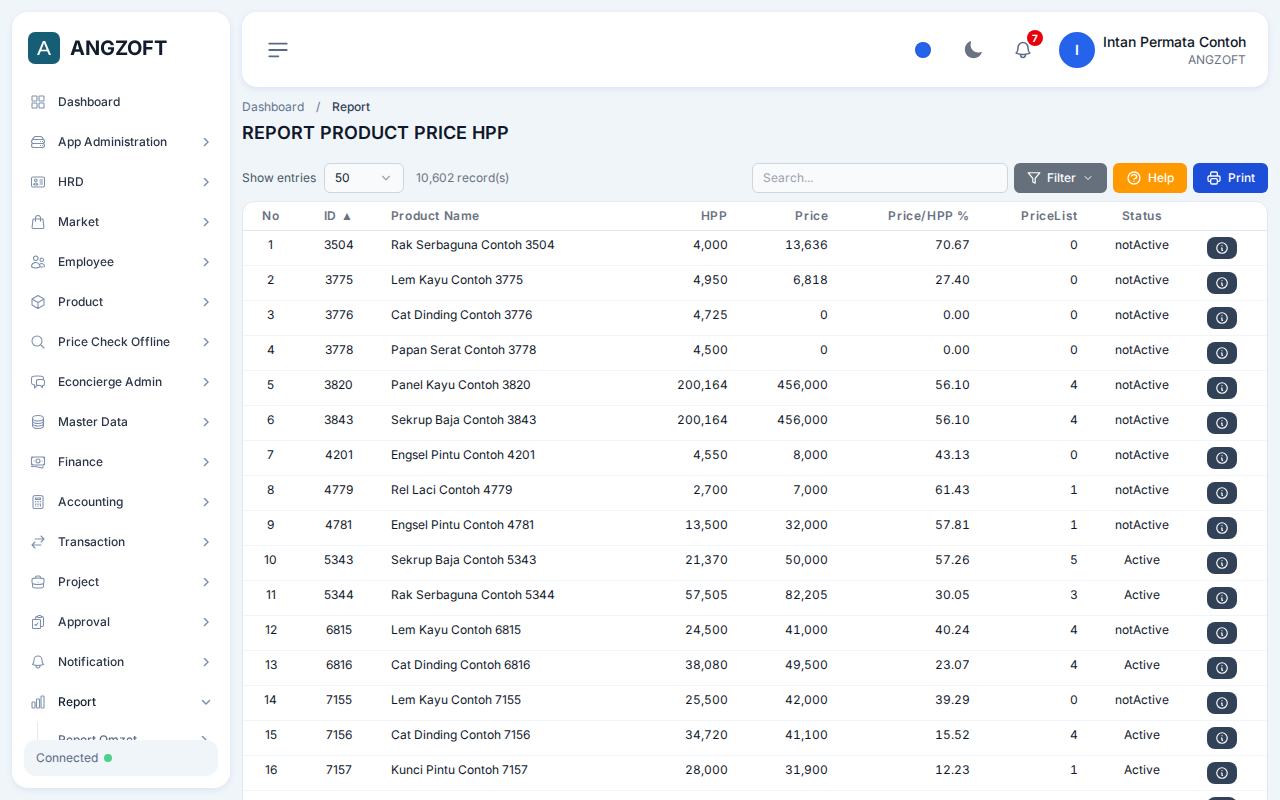The image size is (1280, 800).
Task: Focus the Search input field
Action: tap(880, 178)
